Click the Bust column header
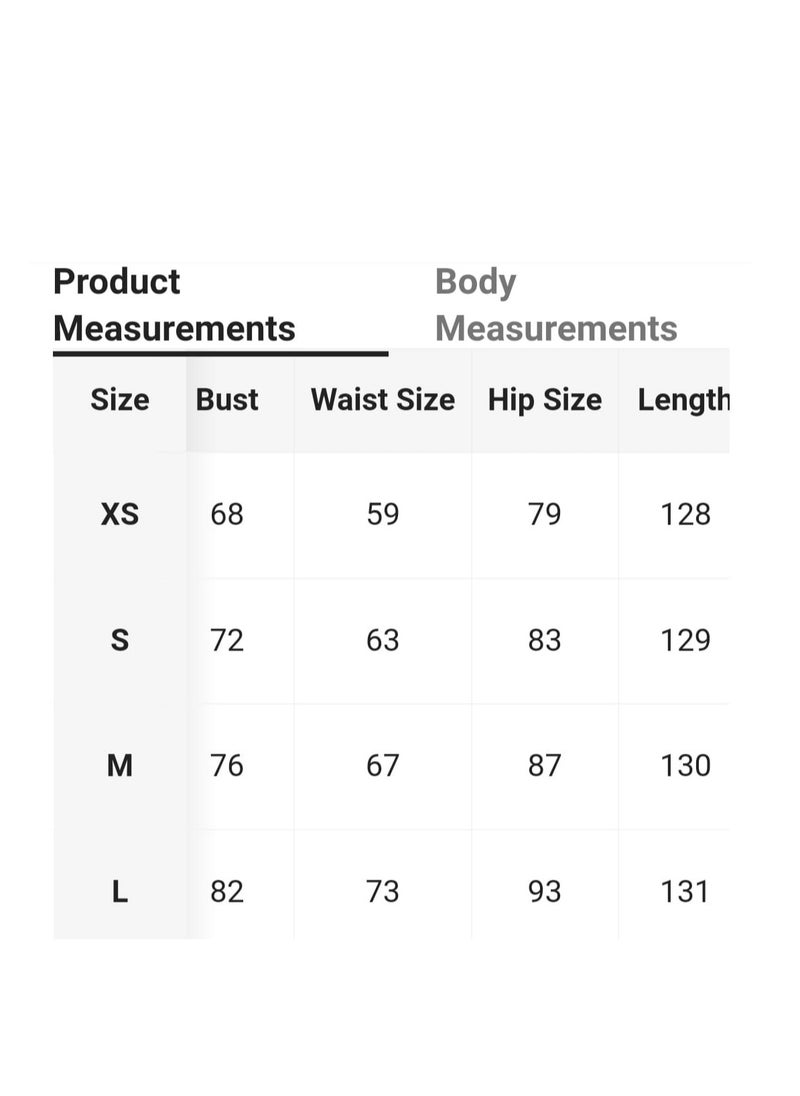Screen dimensions: 800x1096 click(226, 400)
